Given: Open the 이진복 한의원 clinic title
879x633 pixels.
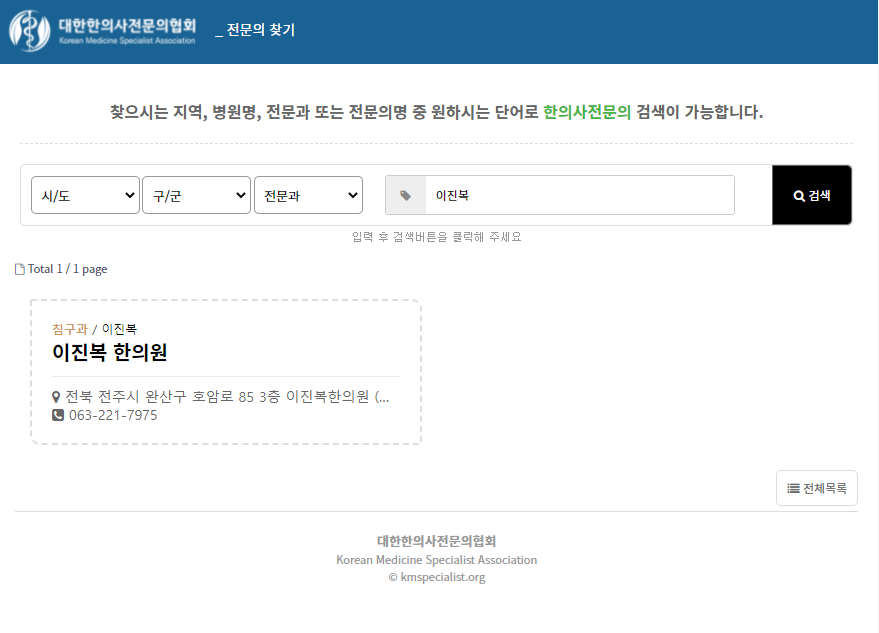Looking at the screenshot, I should coord(110,352).
